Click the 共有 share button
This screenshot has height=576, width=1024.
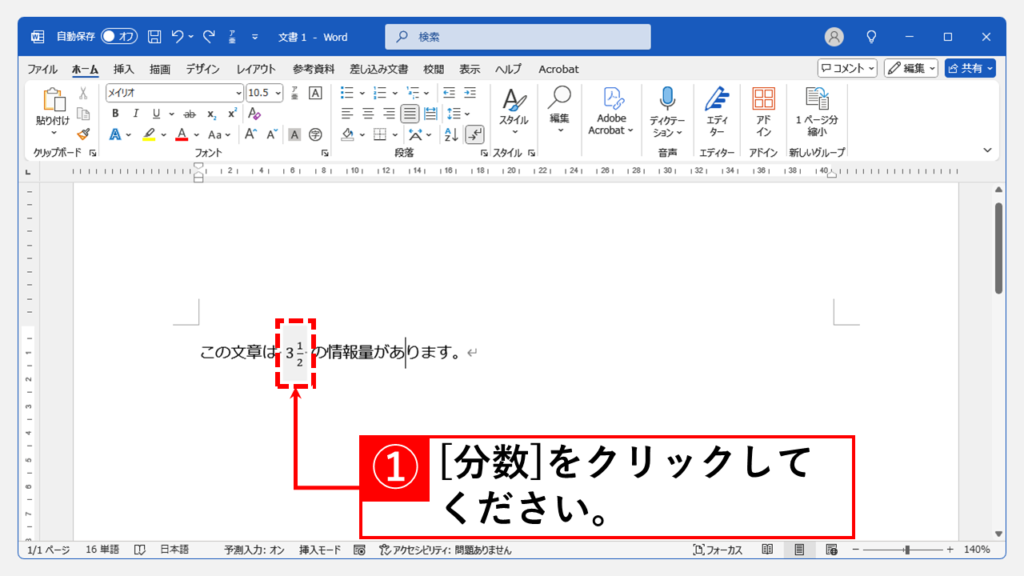pyautogui.click(x=970, y=68)
